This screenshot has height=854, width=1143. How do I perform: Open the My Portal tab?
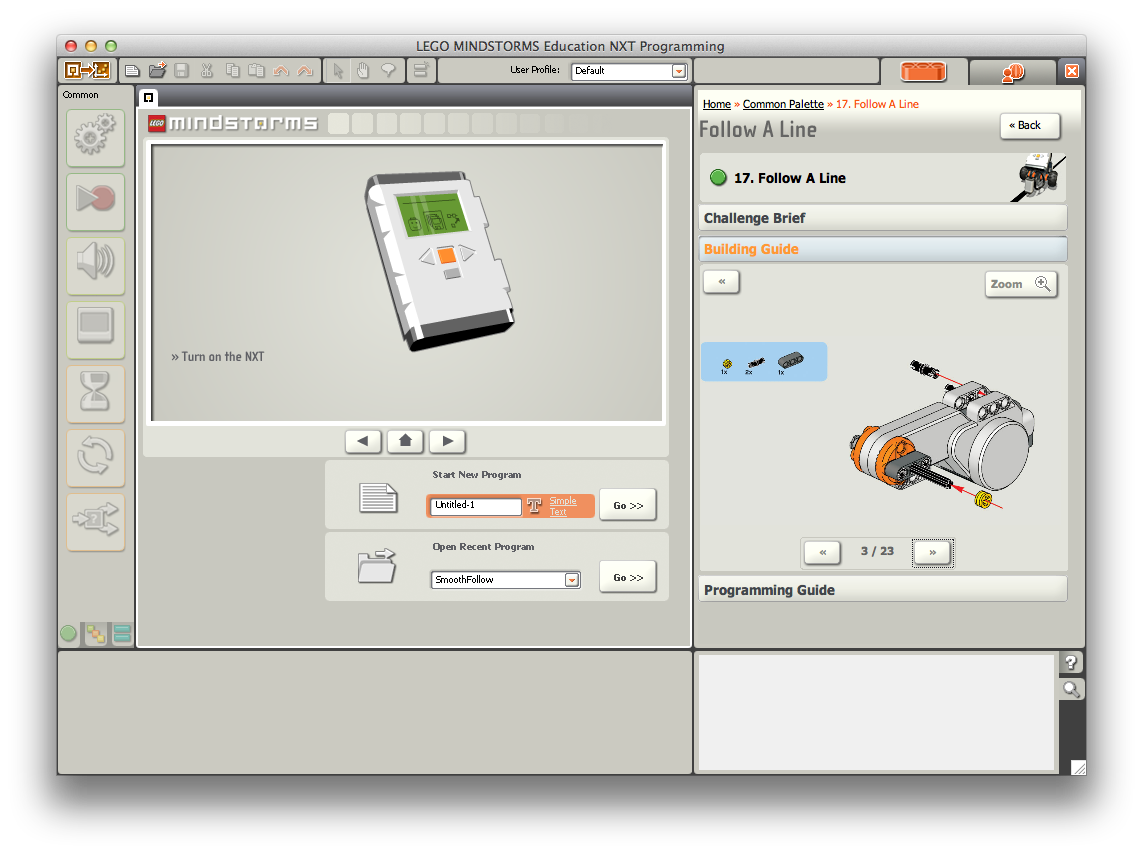pyautogui.click(x=1013, y=71)
